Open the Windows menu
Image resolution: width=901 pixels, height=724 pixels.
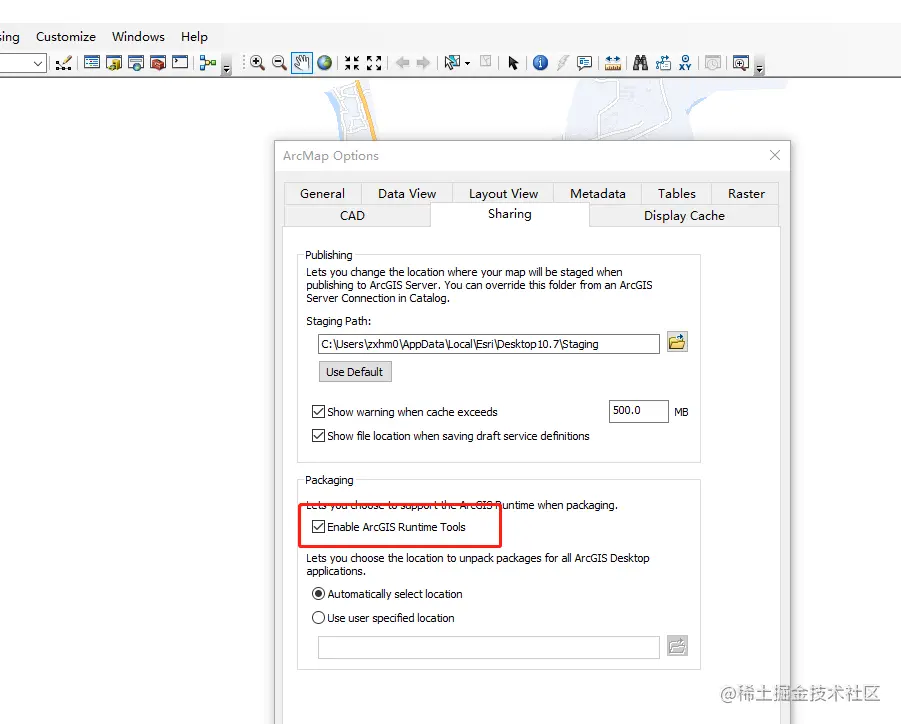pyautogui.click(x=138, y=37)
